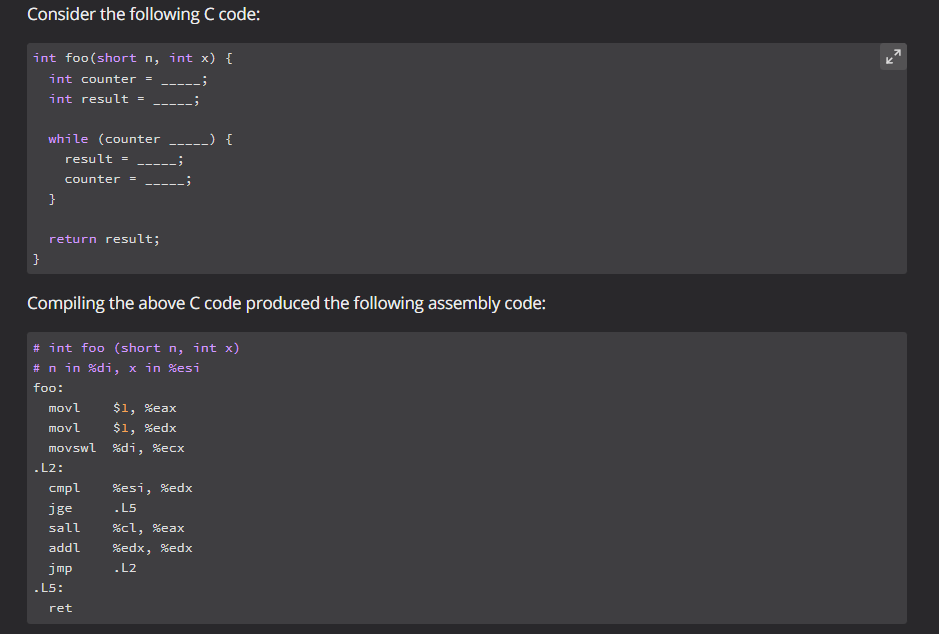Click the heading Consider the following C code

[x=143, y=14]
